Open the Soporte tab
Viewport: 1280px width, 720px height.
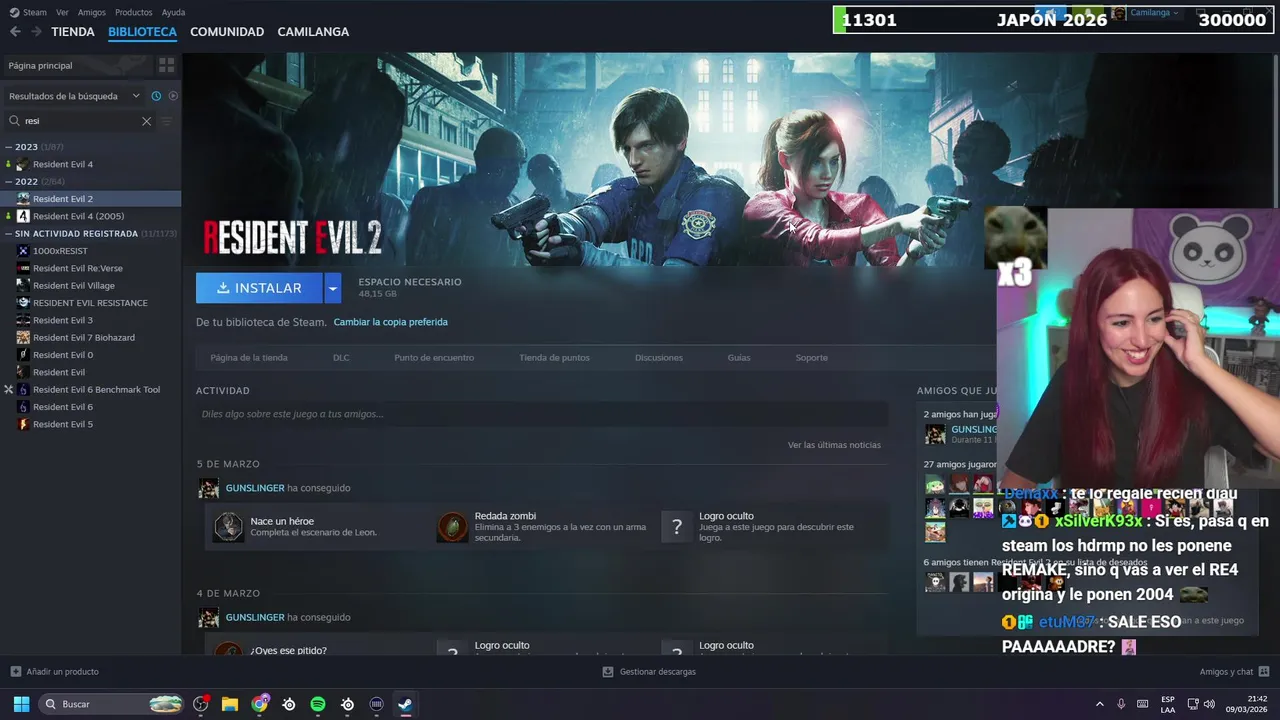tap(811, 357)
